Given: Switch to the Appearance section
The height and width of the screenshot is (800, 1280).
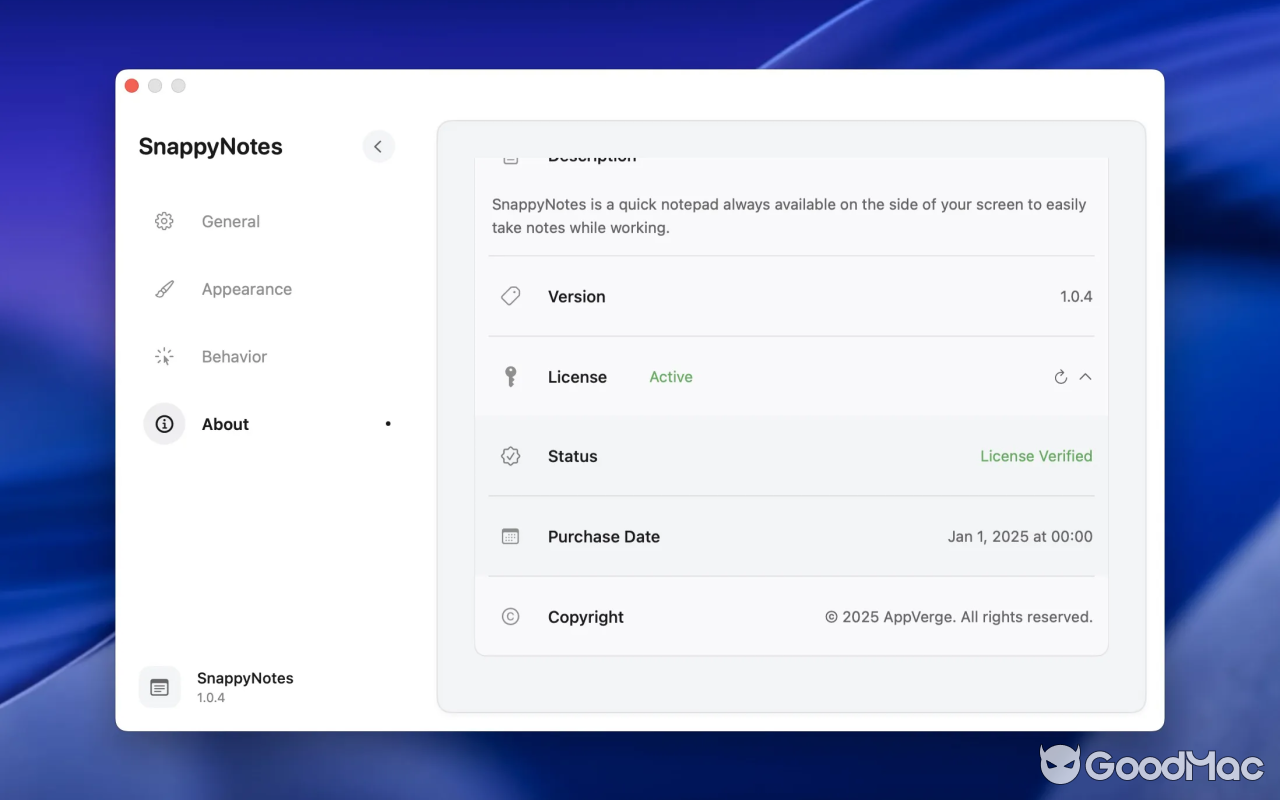Looking at the screenshot, I should [x=246, y=288].
